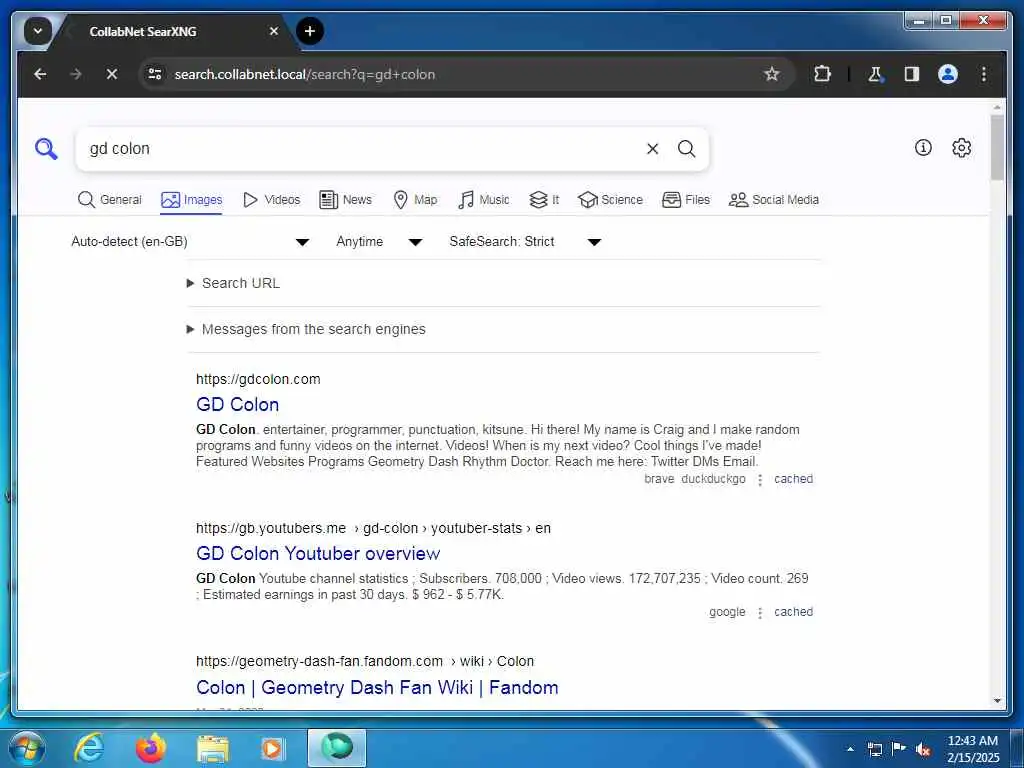Open the Auto-detect (en-GB) language dropdown
Viewport: 1024px width, 768px height.
tap(190, 242)
